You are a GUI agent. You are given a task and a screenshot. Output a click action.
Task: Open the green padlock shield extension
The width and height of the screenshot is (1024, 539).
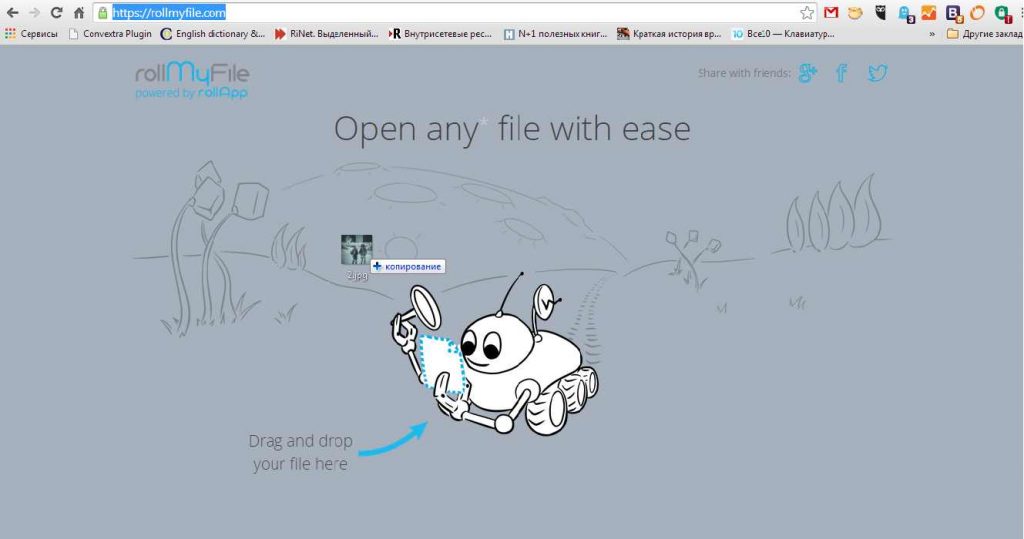(1002, 13)
